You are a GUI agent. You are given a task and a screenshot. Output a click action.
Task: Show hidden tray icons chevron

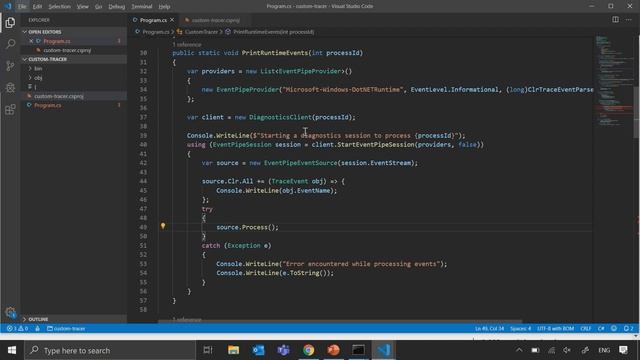519,350
